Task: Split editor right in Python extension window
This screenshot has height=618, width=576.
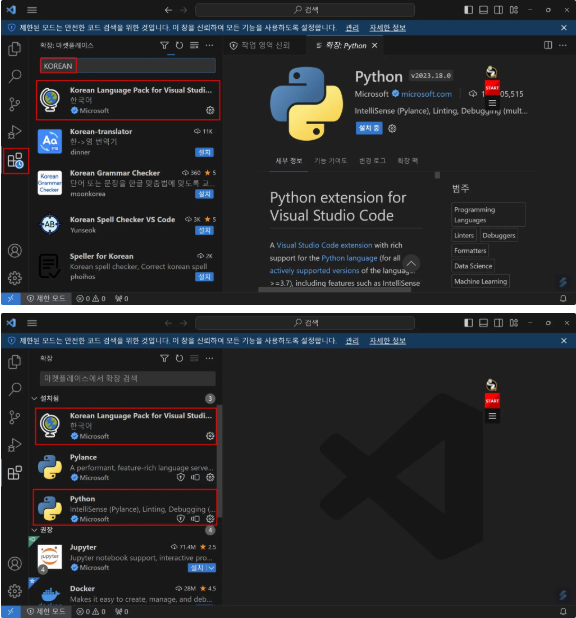Action: [548, 45]
